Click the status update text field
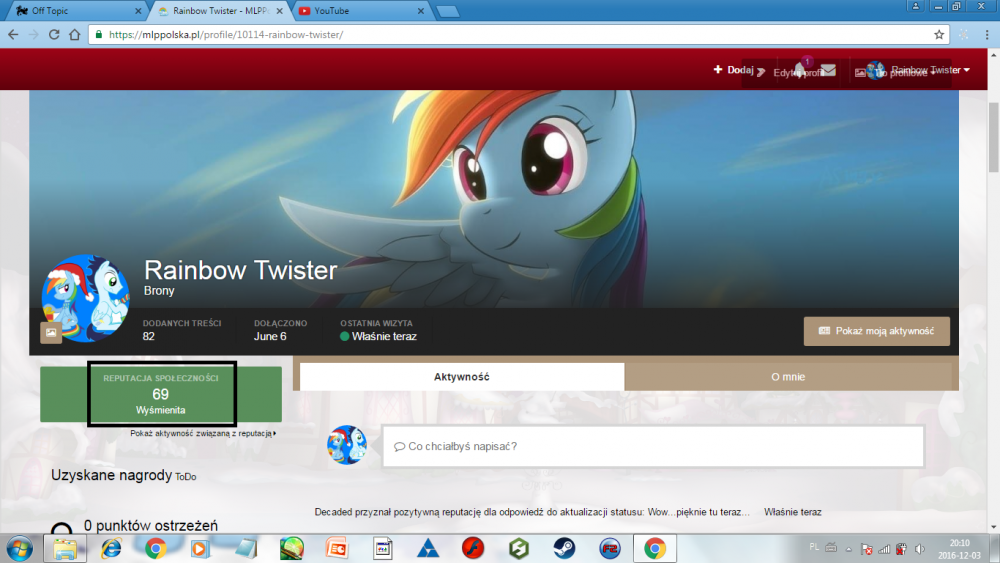Image resolution: width=1000 pixels, height=563 pixels. pyautogui.click(x=652, y=446)
